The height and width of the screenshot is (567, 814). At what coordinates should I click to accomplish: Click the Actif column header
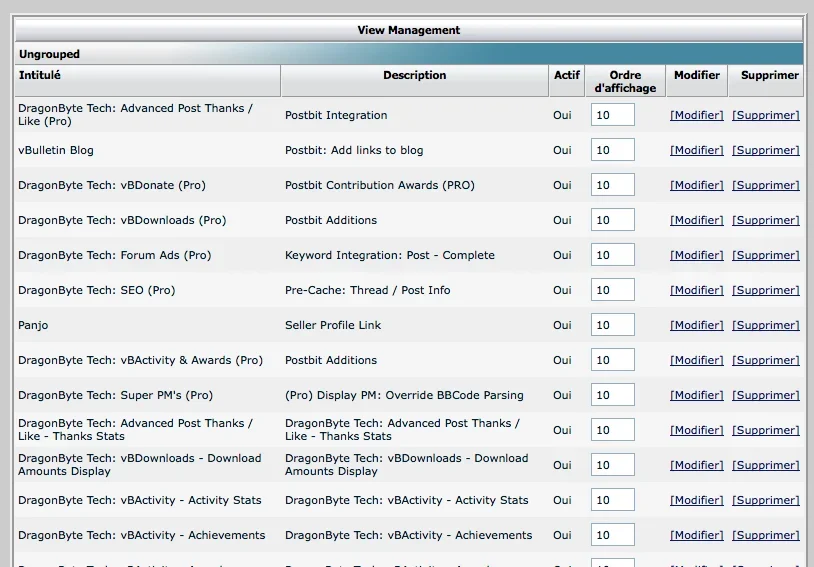tap(567, 80)
